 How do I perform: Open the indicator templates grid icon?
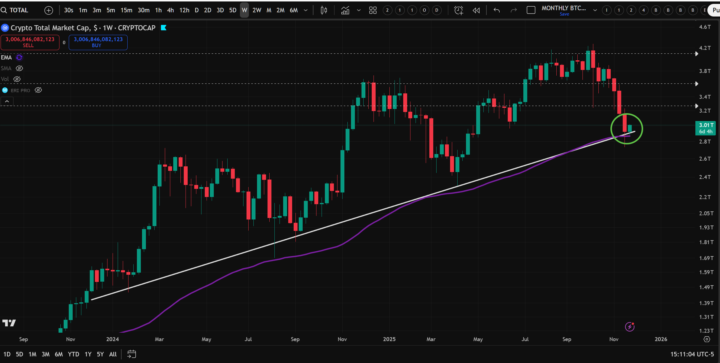(373, 10)
